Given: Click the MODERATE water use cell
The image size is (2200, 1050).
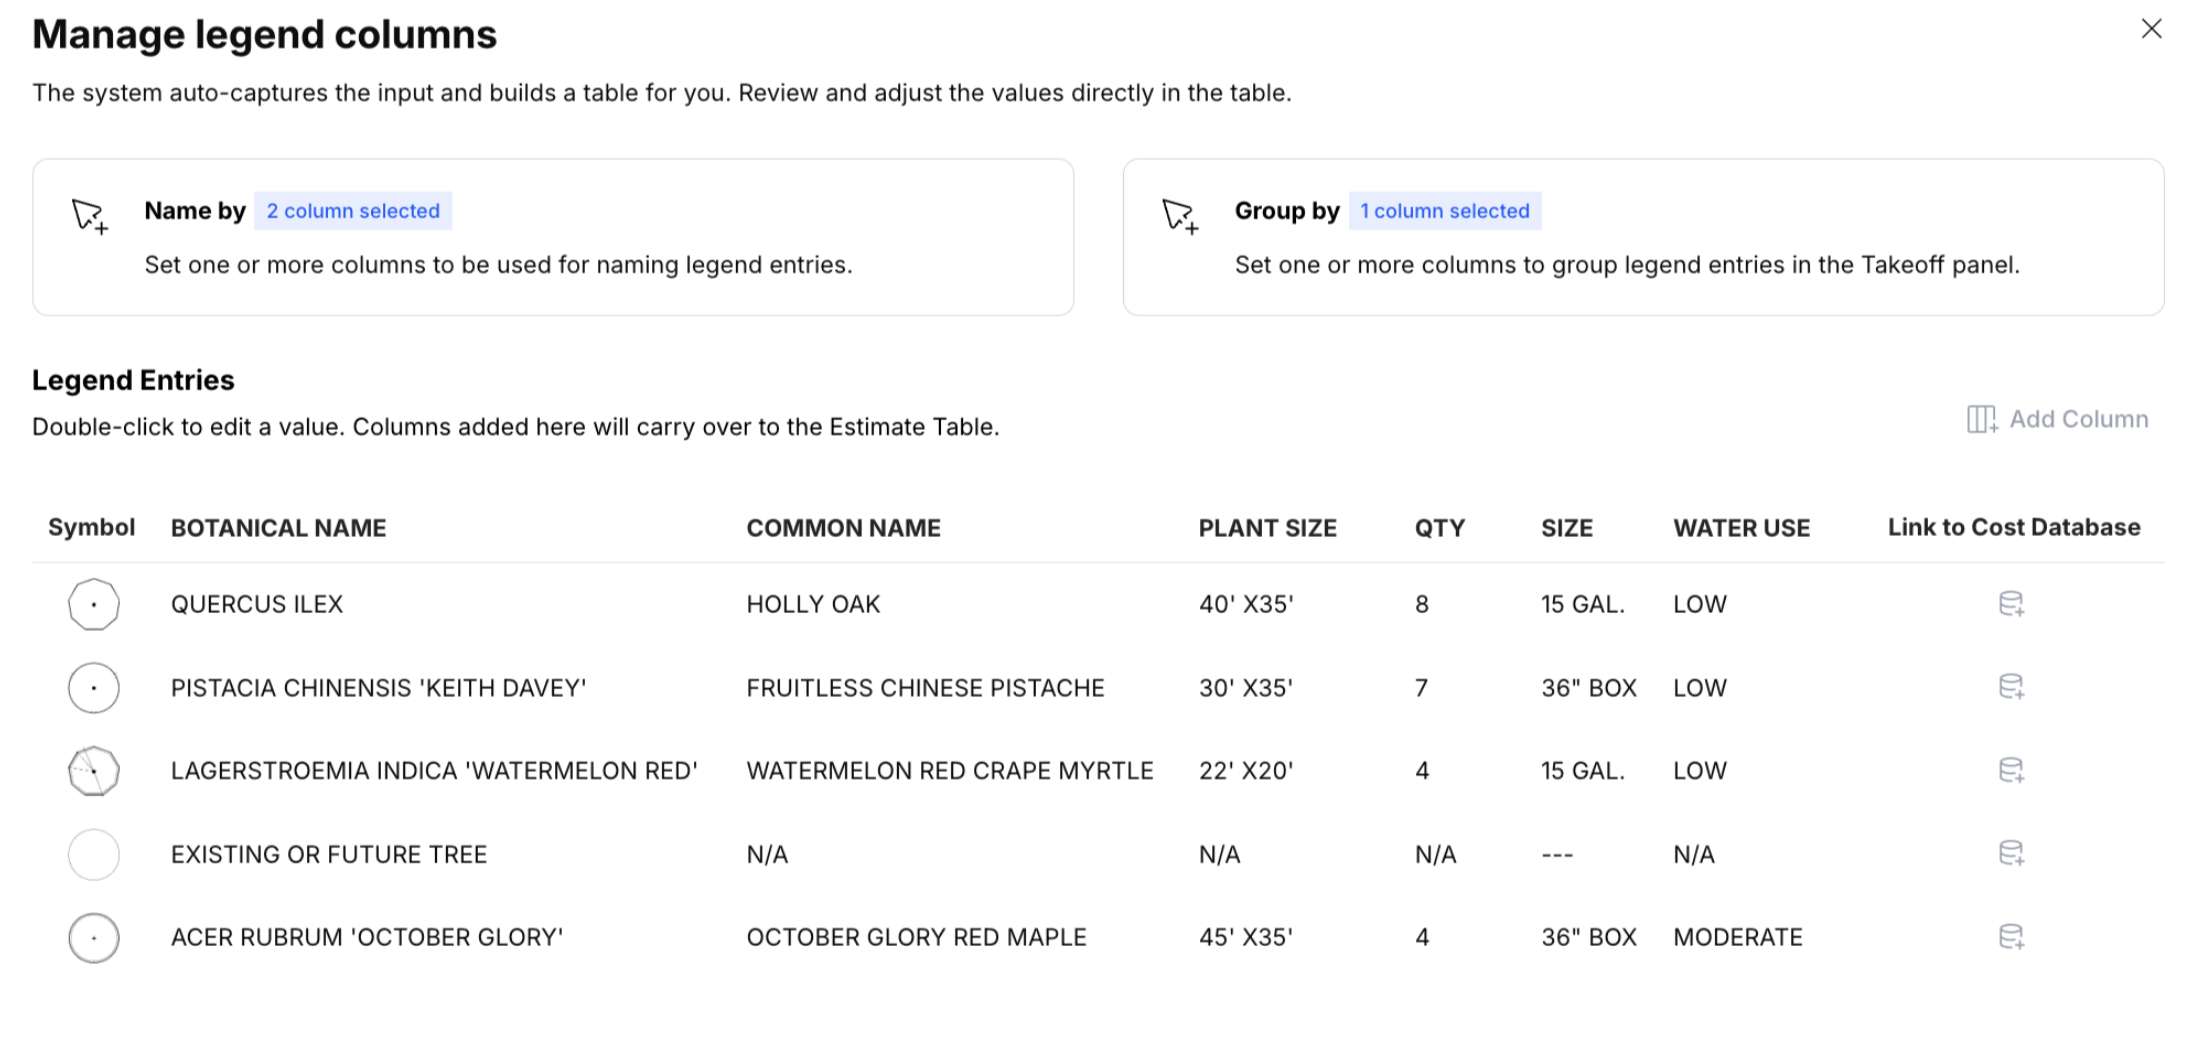Looking at the screenshot, I should (1737, 937).
